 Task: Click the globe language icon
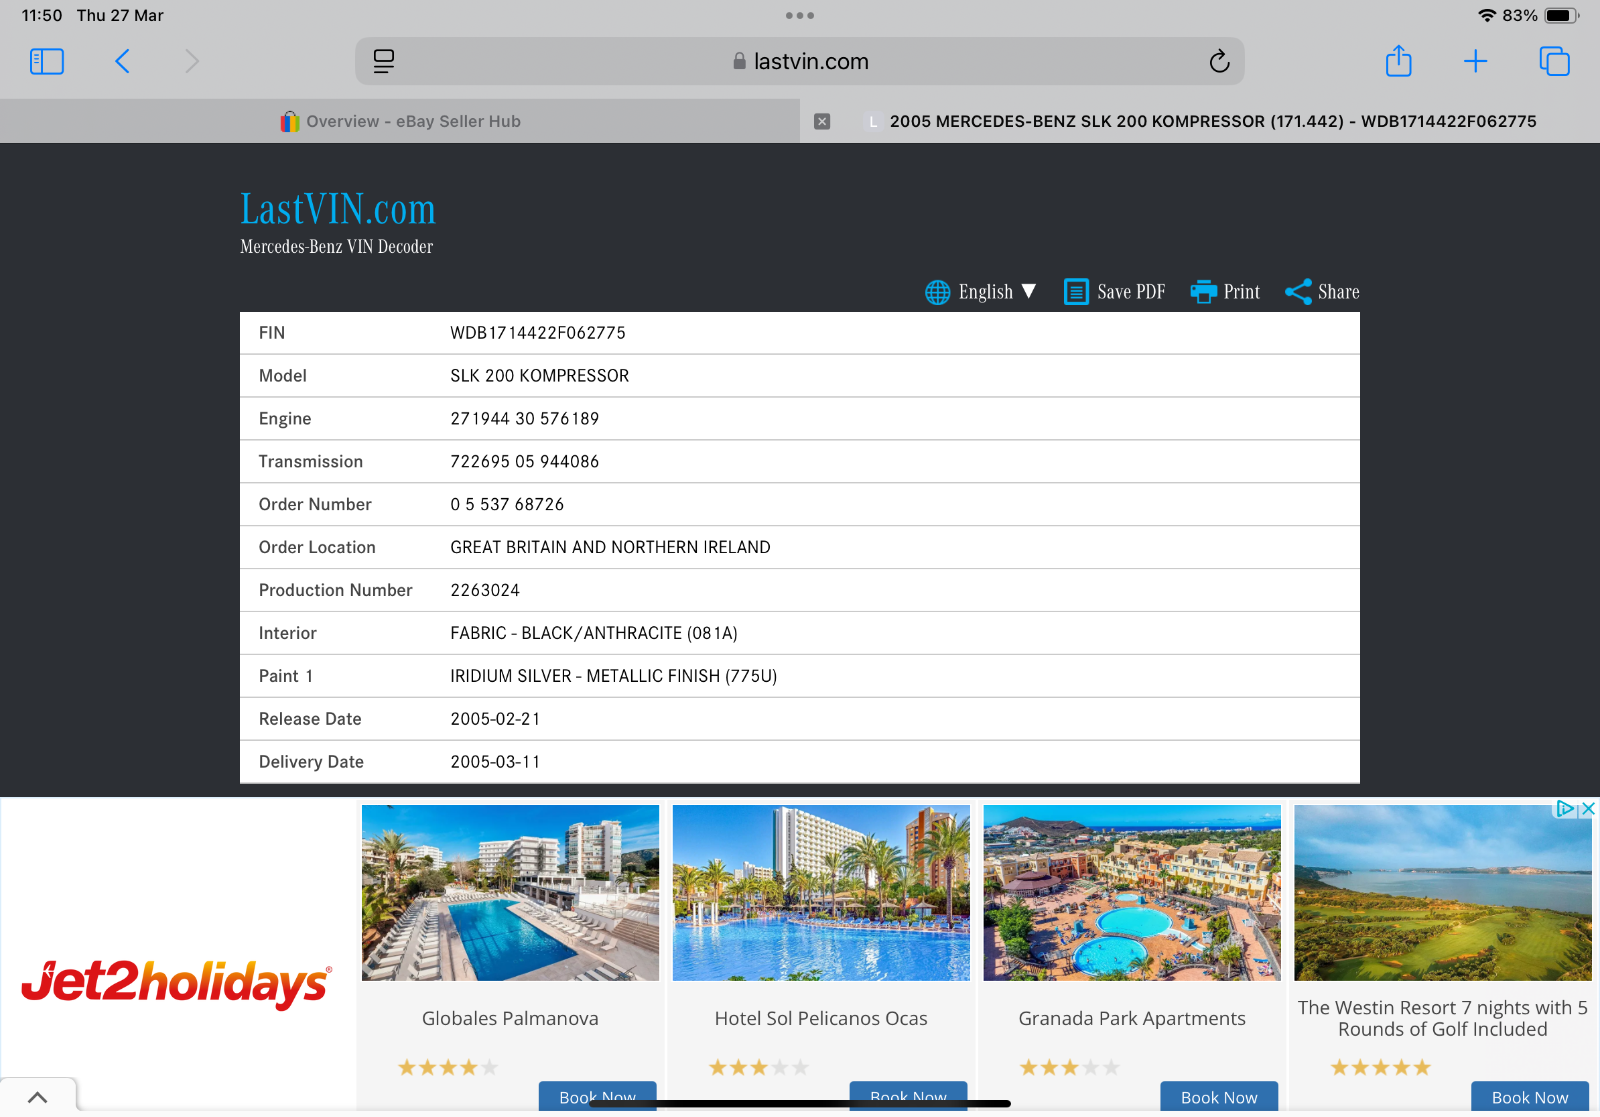click(x=938, y=292)
